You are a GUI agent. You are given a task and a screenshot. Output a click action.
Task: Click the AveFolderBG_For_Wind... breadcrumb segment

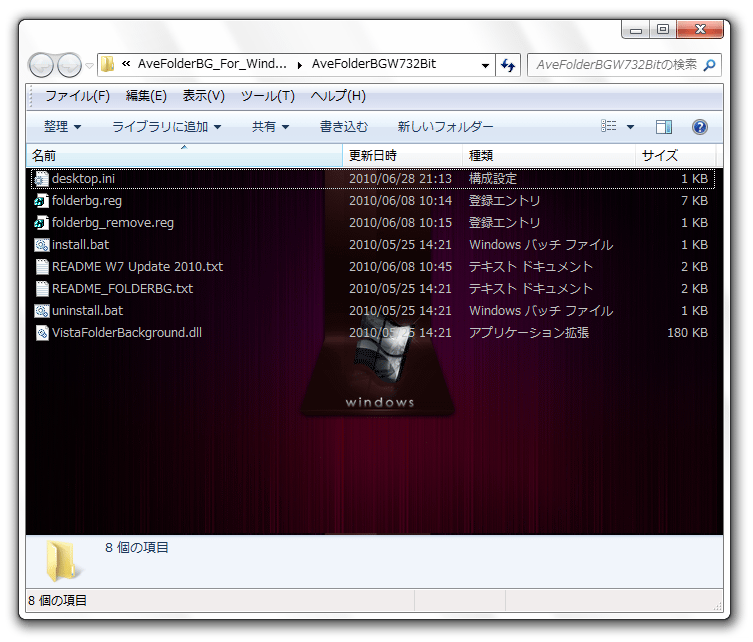coord(212,64)
